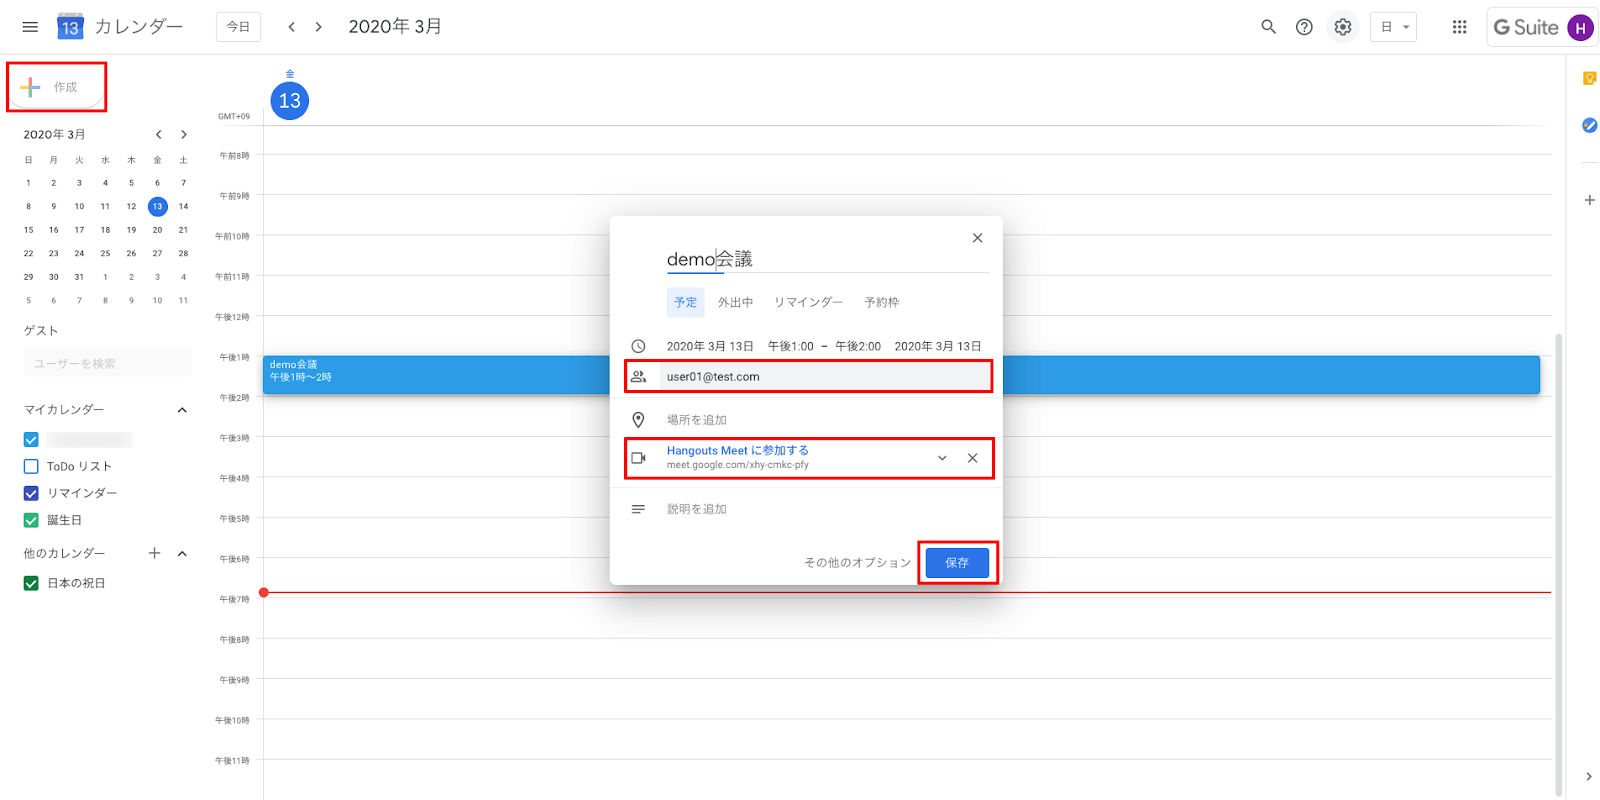Click the guest field user01@test.com
The image size is (1600, 800).
[825, 377]
